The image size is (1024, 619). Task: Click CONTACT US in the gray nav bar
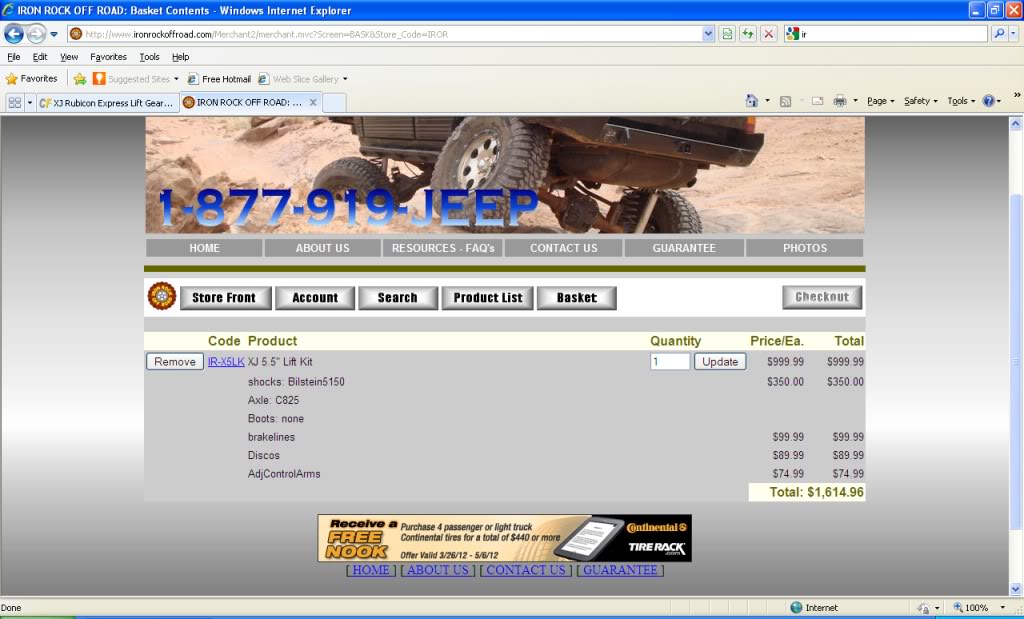click(564, 248)
